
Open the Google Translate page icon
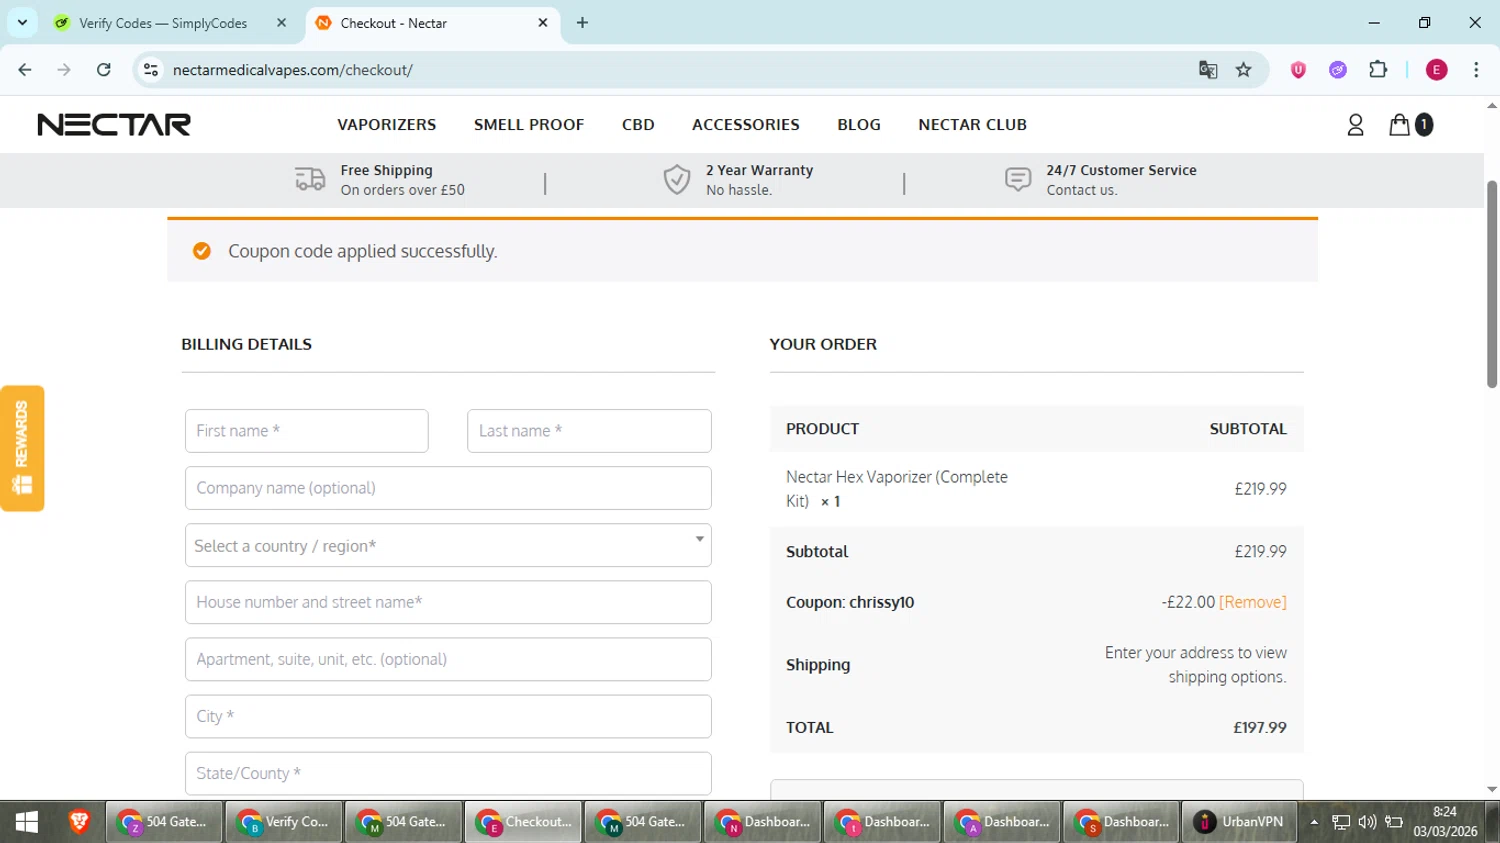[x=1208, y=70]
